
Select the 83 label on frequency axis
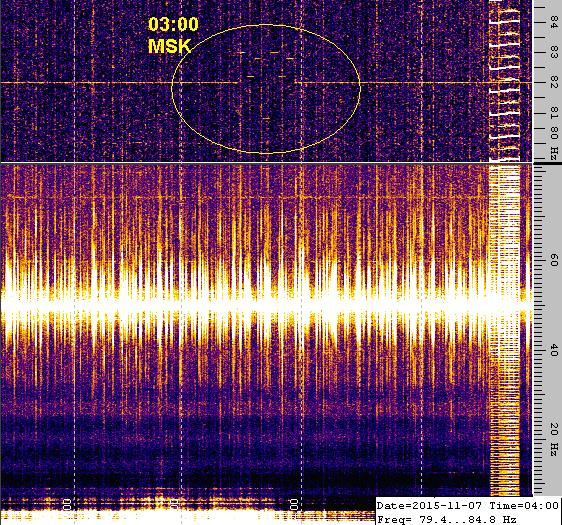click(x=553, y=53)
